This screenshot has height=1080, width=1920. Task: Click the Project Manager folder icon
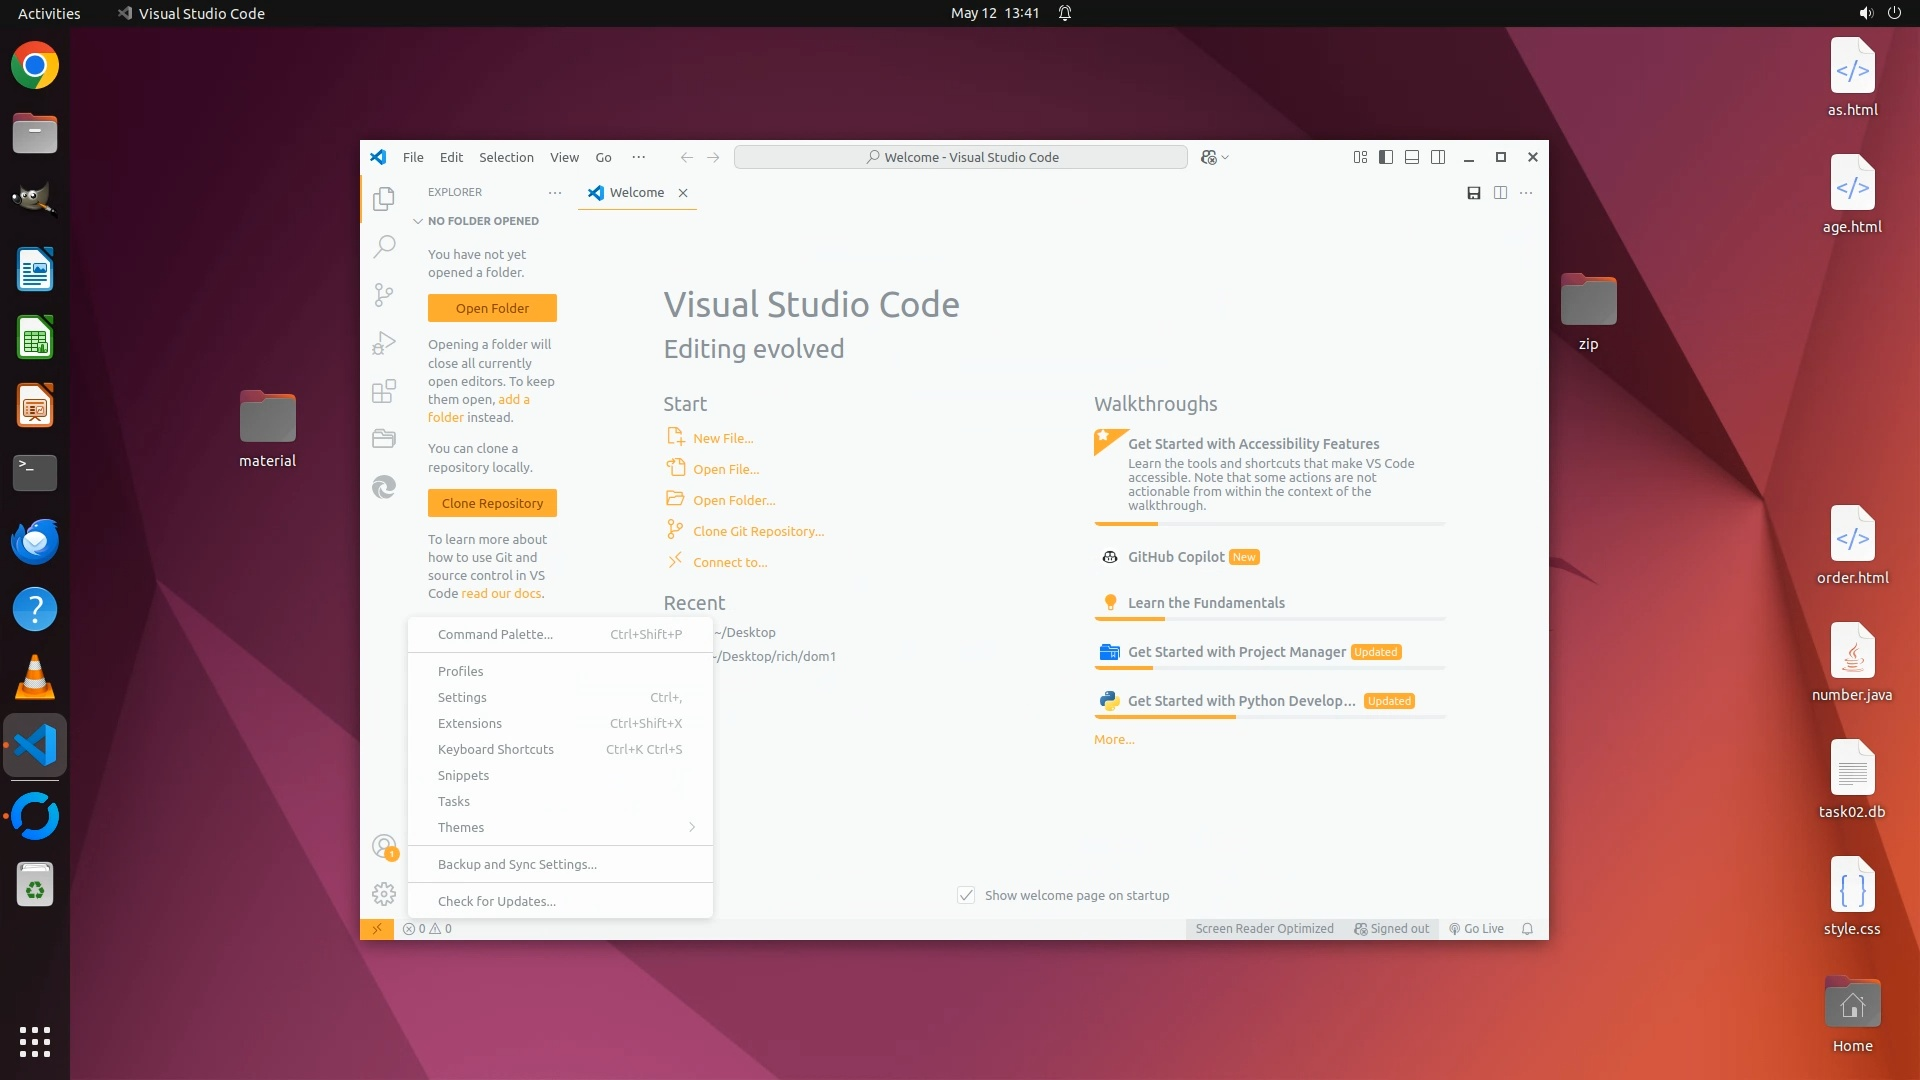384,439
